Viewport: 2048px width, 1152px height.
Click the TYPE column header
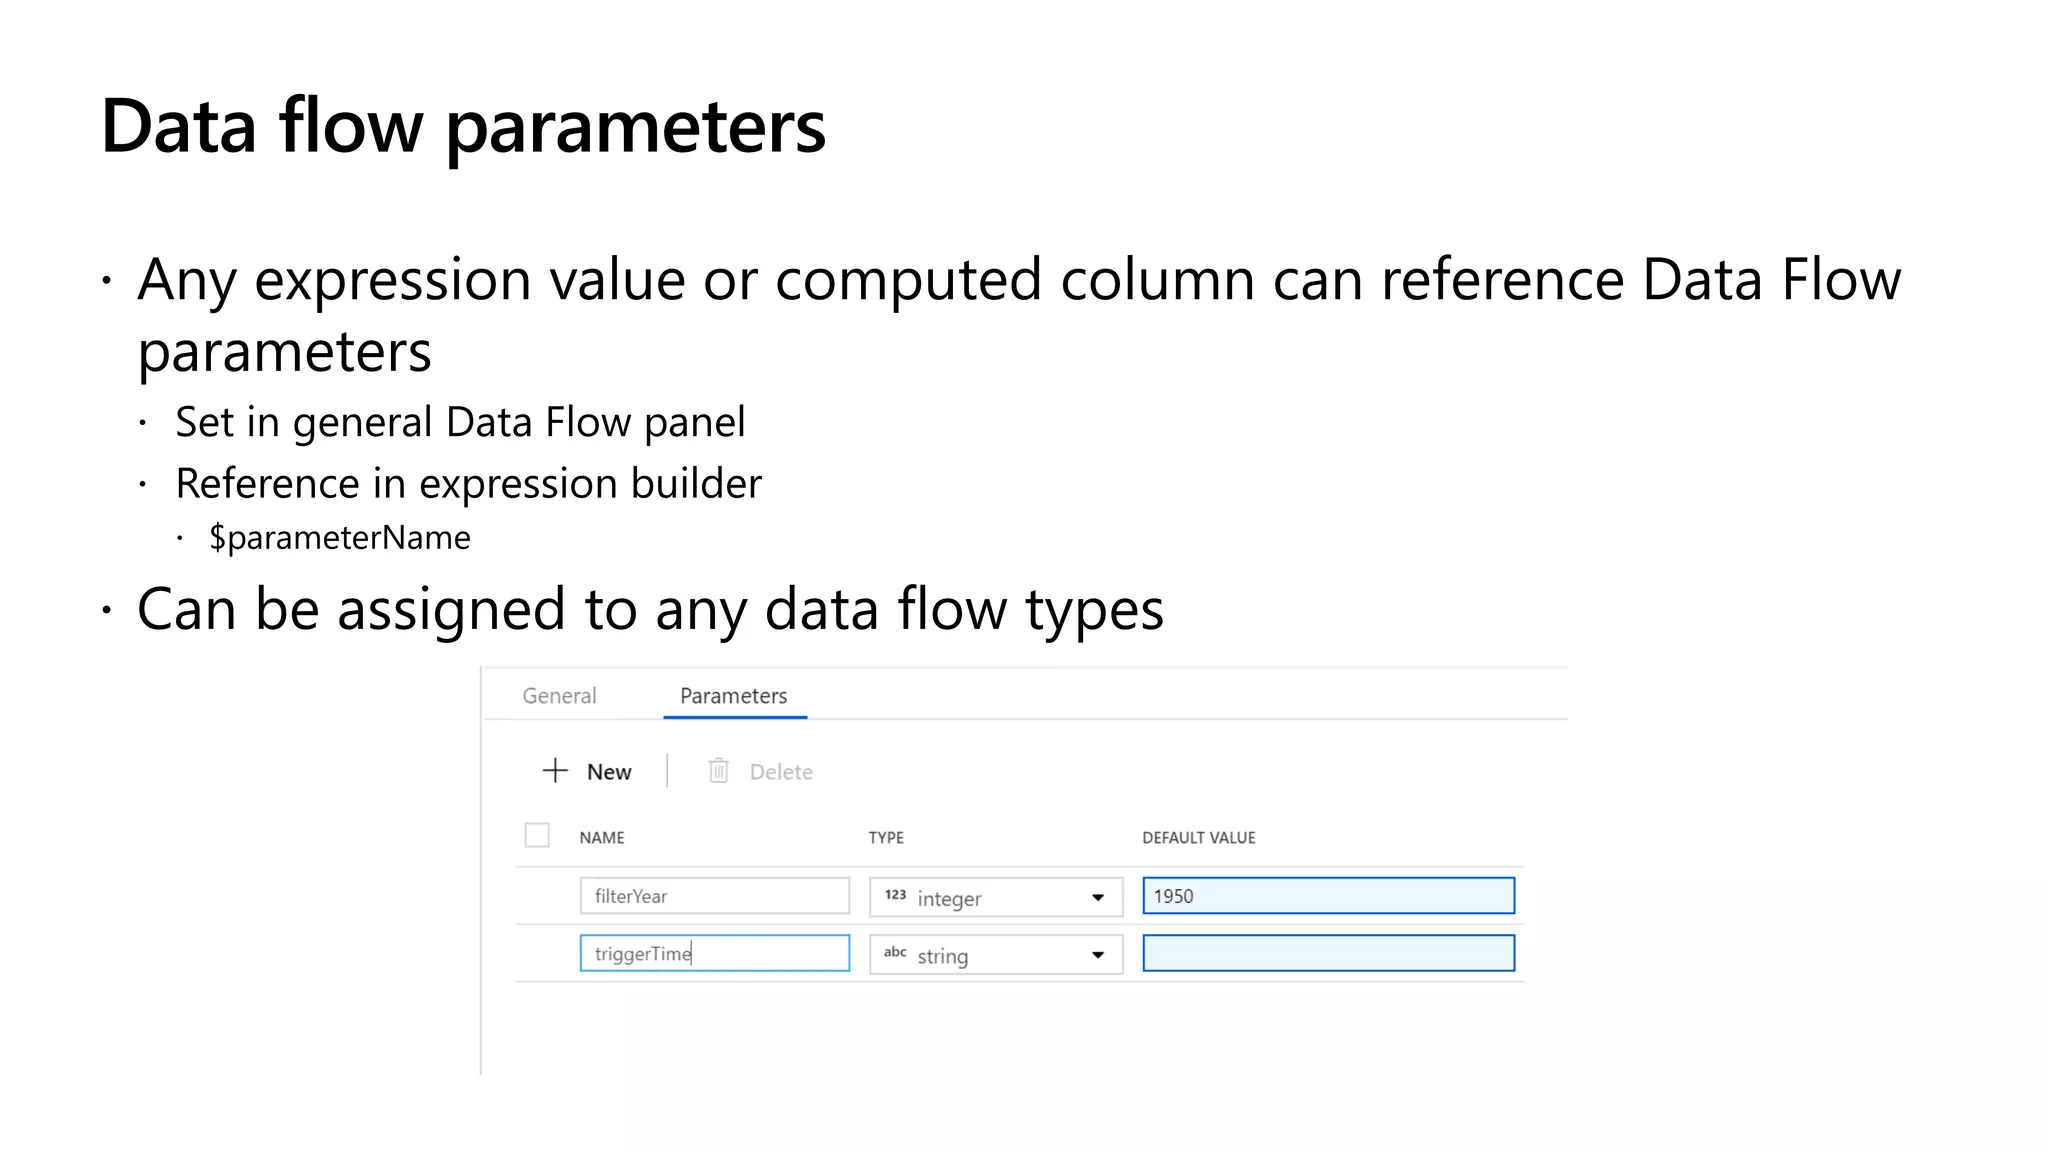[886, 838]
